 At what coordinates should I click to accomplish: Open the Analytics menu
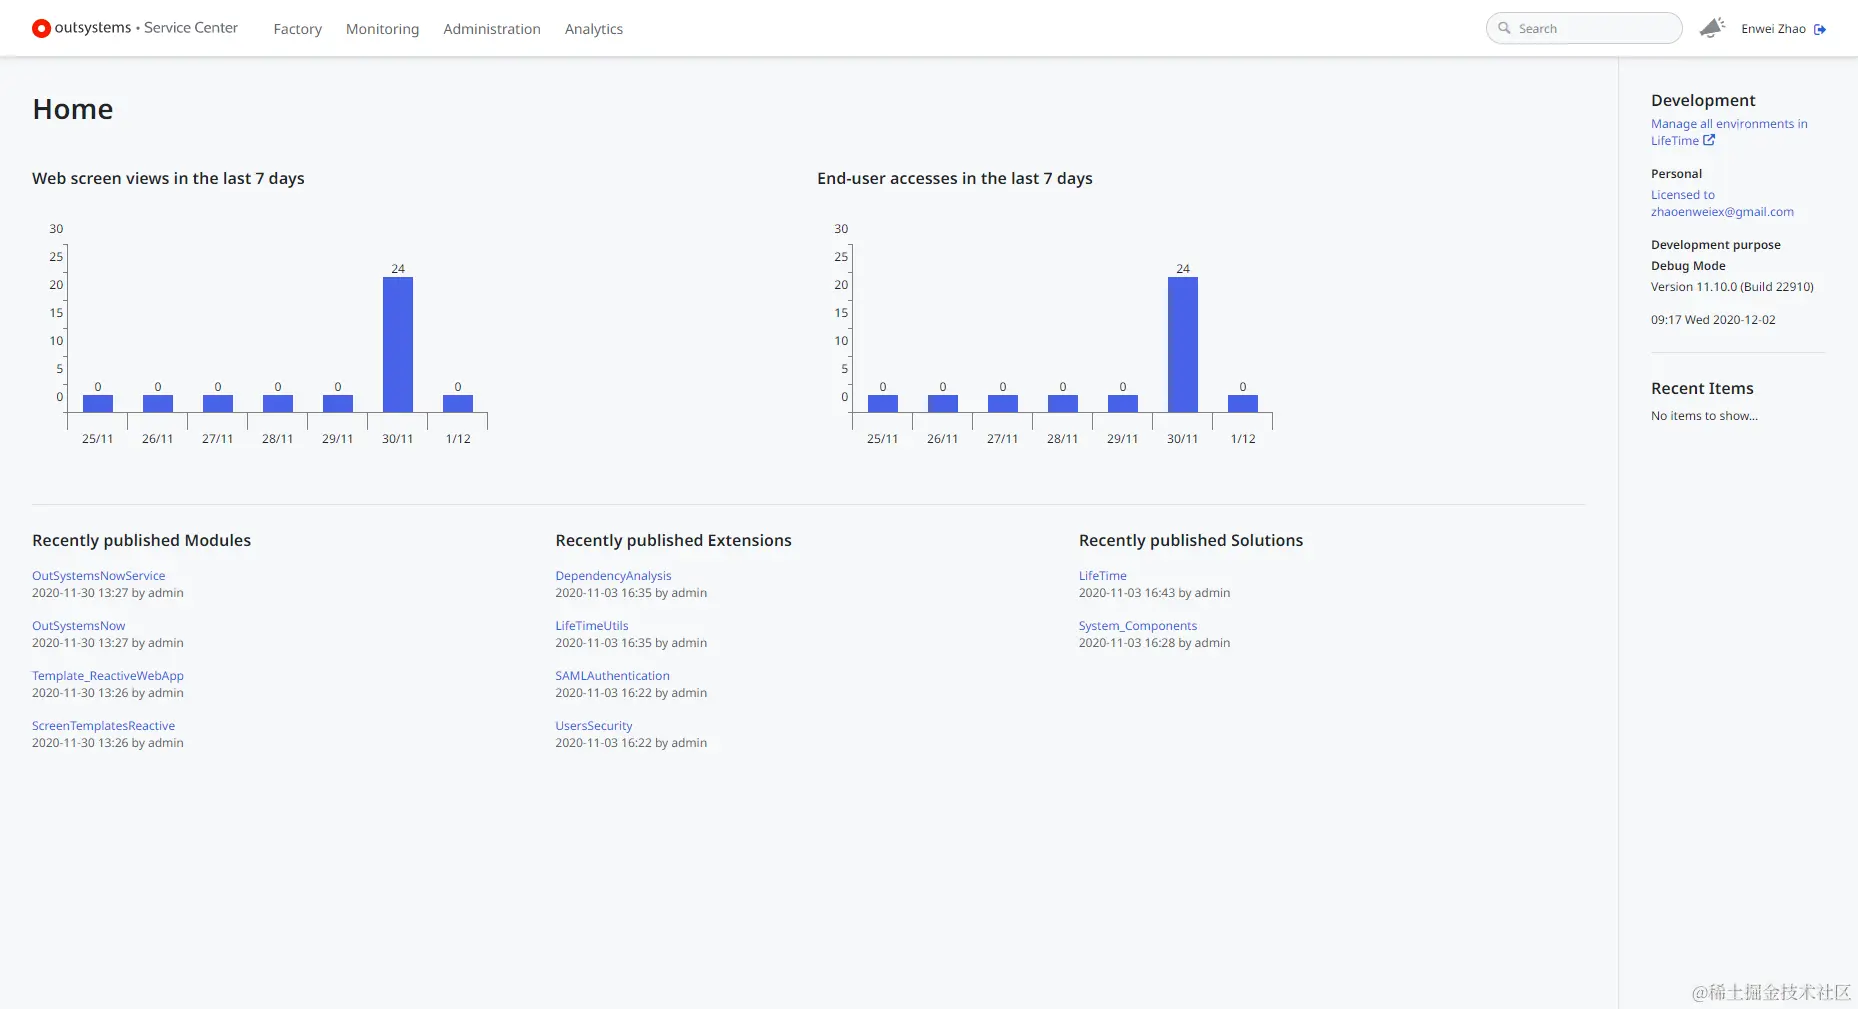tap(594, 29)
